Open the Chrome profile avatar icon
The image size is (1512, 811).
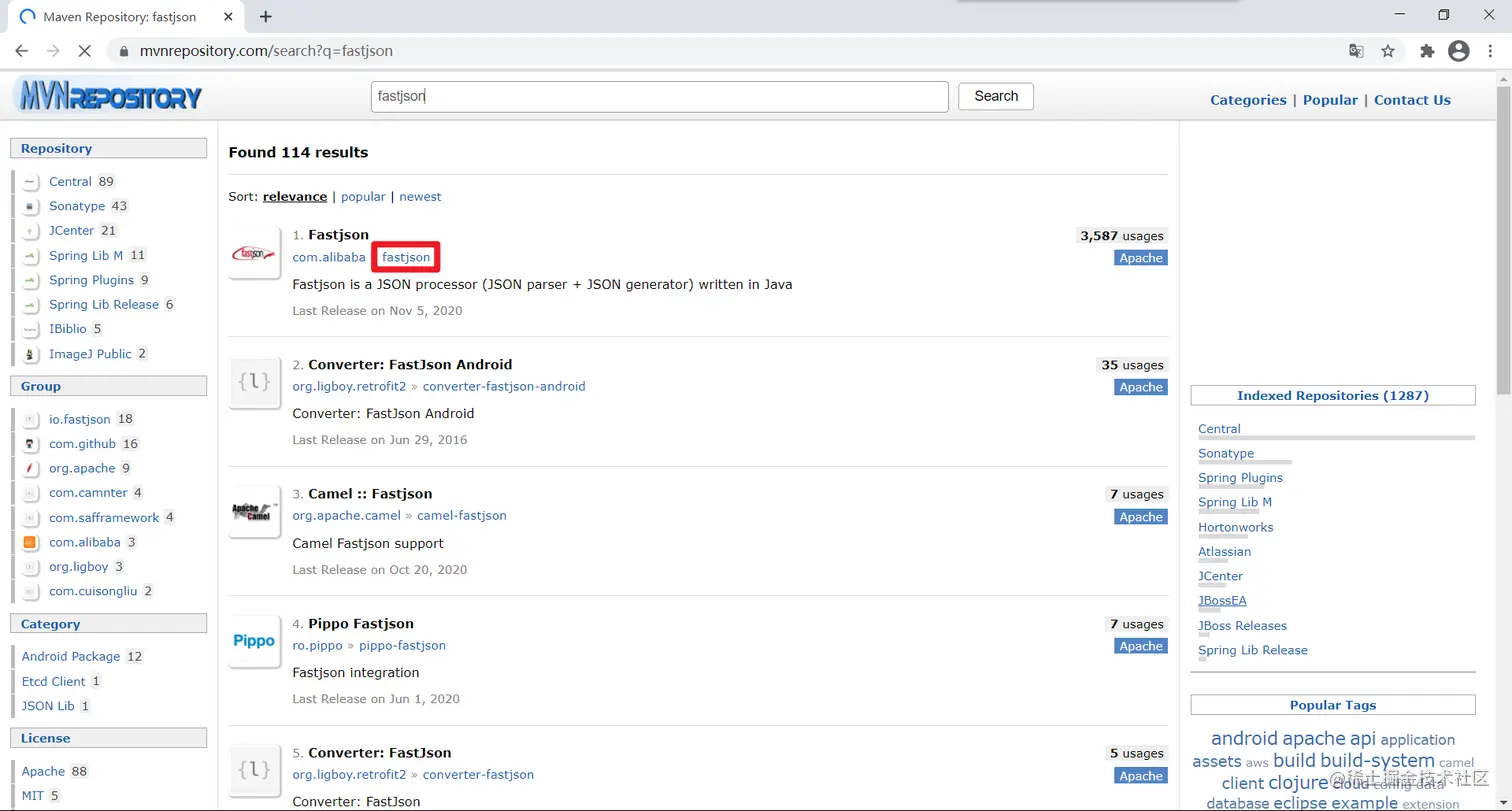[1458, 51]
